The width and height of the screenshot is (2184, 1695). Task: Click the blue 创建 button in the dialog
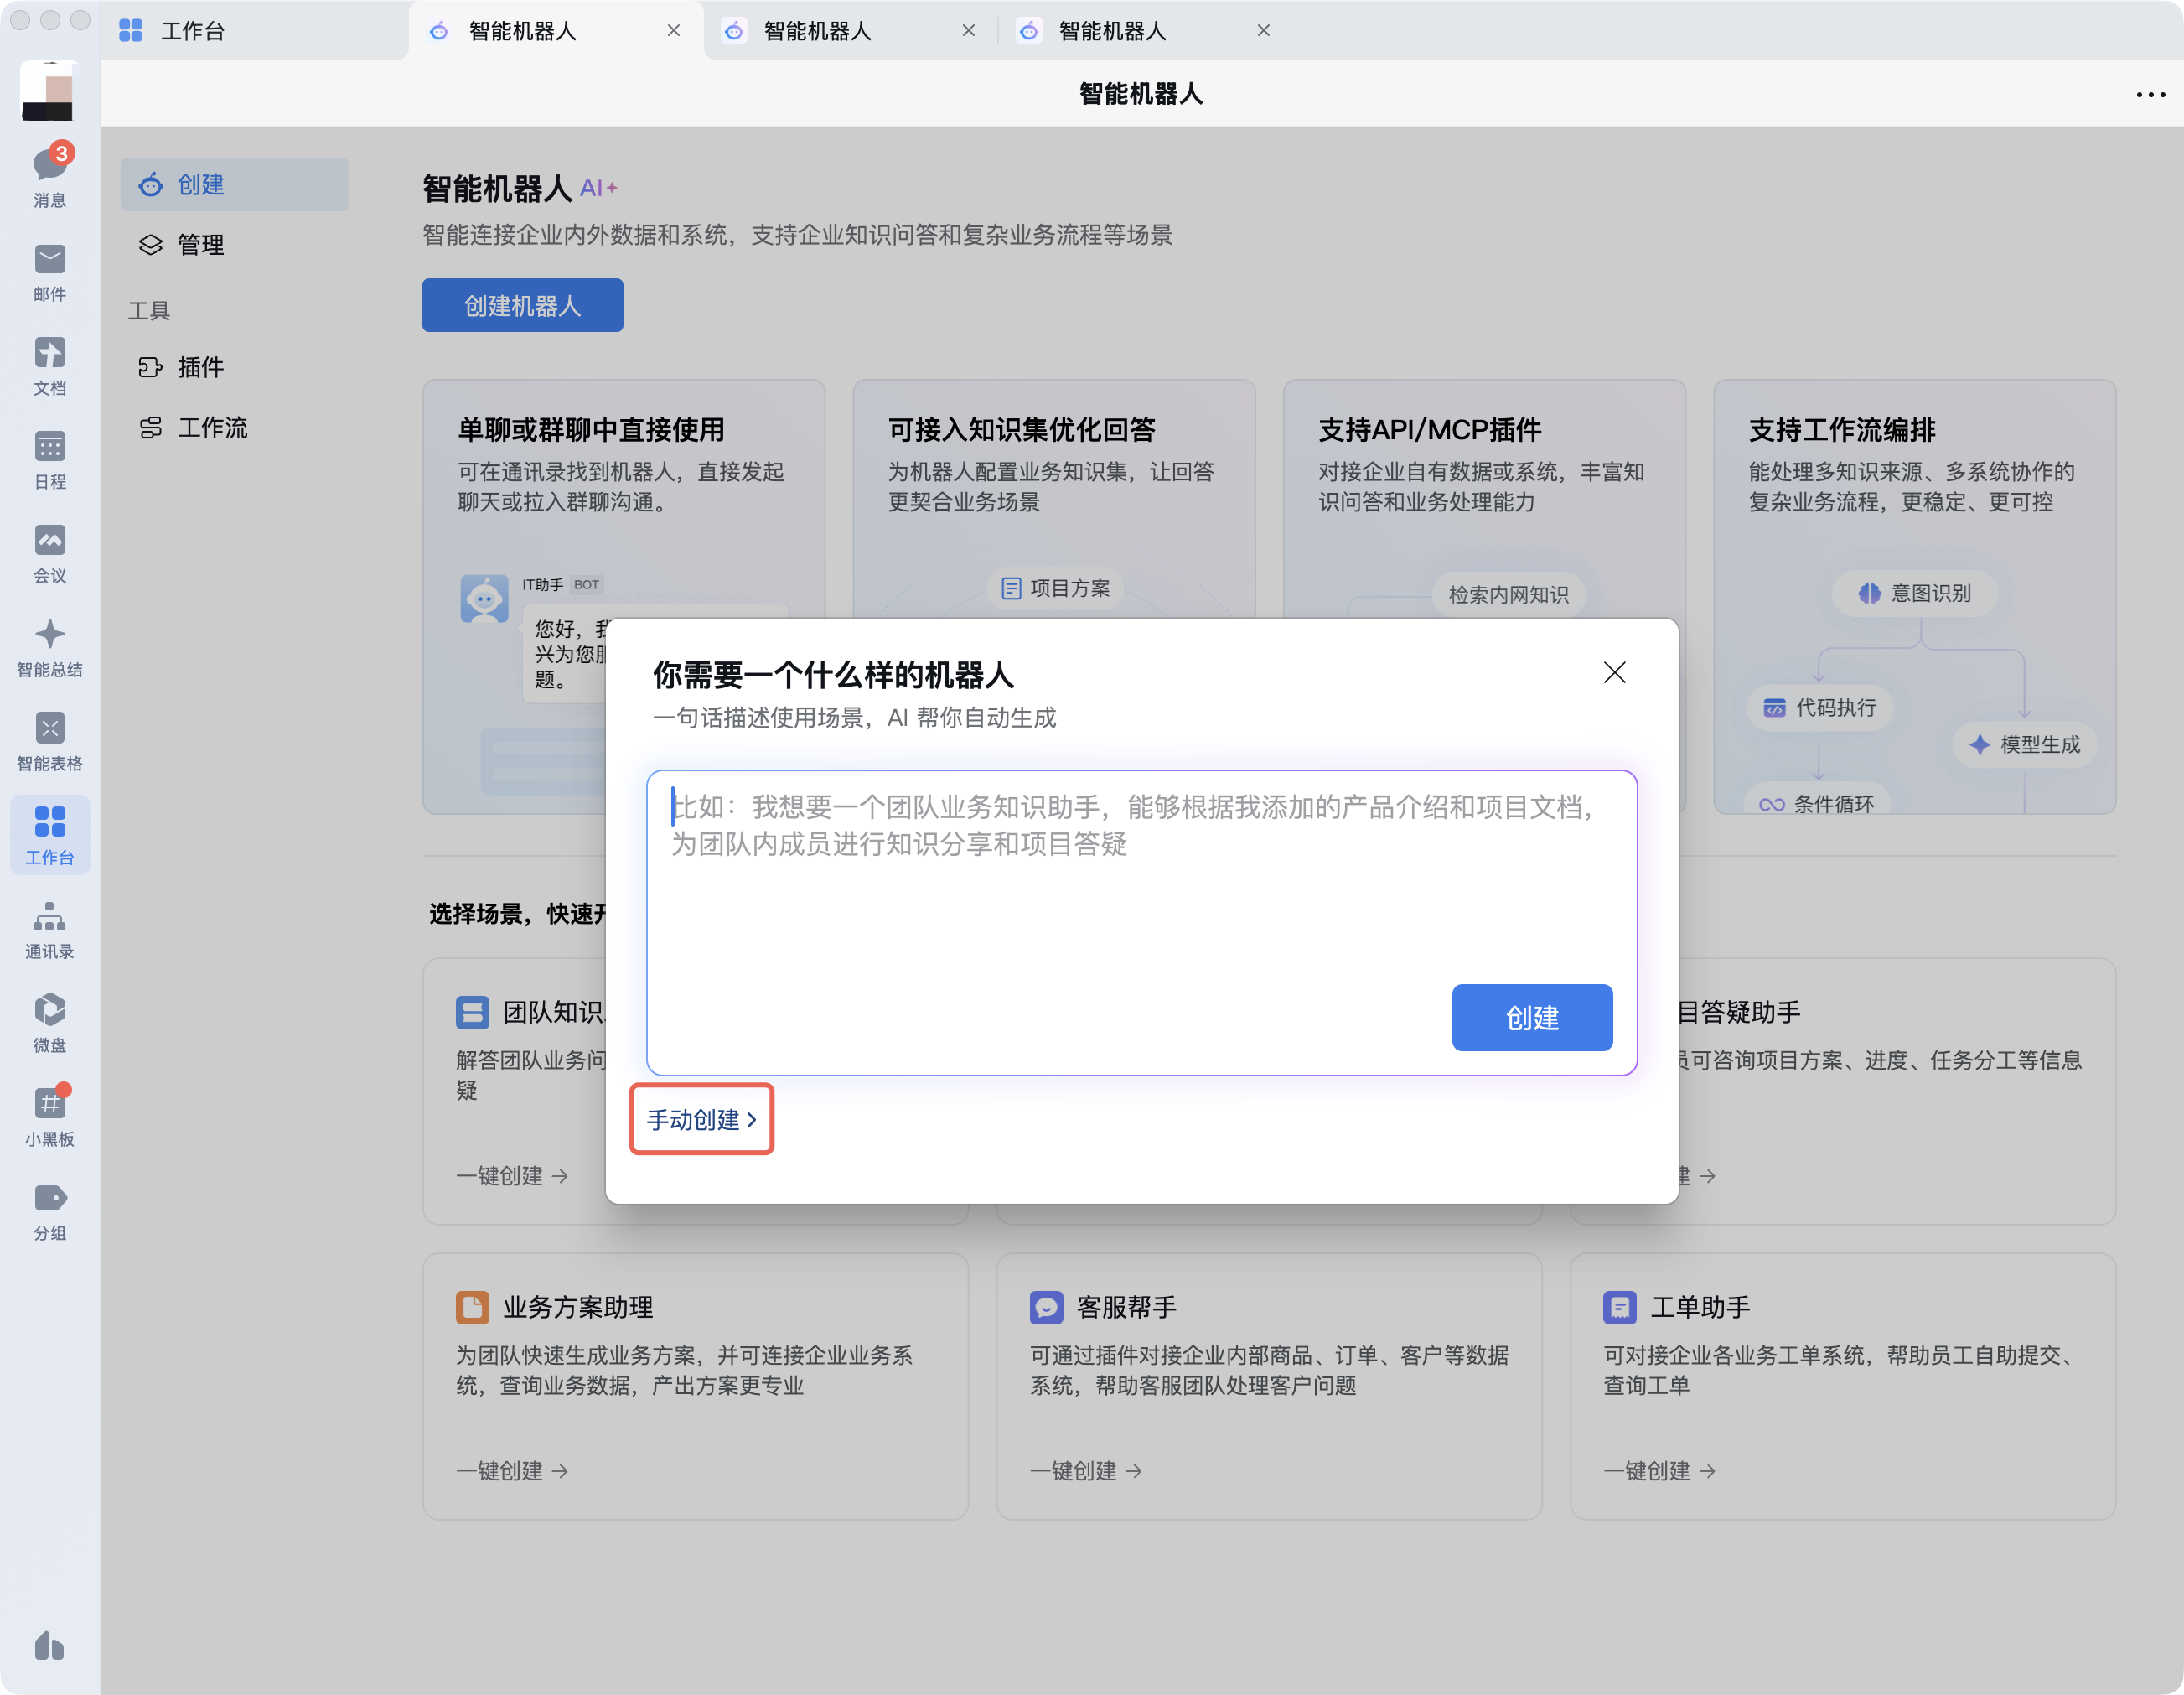point(1531,1018)
